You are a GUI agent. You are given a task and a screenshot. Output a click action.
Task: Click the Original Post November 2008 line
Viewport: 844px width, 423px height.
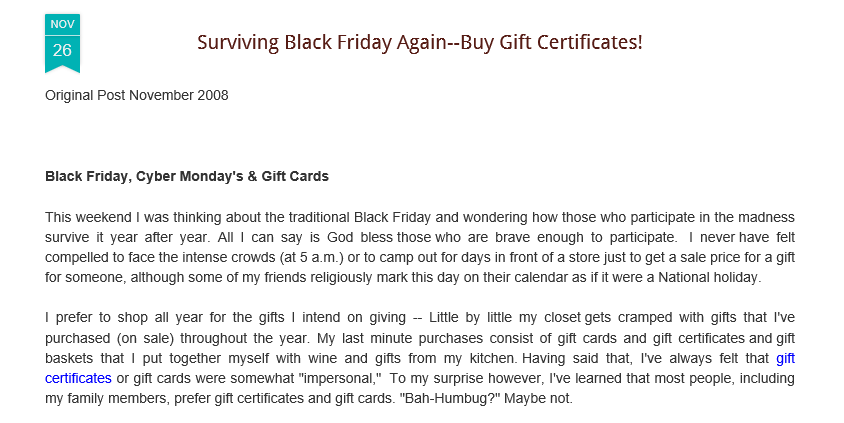137,95
